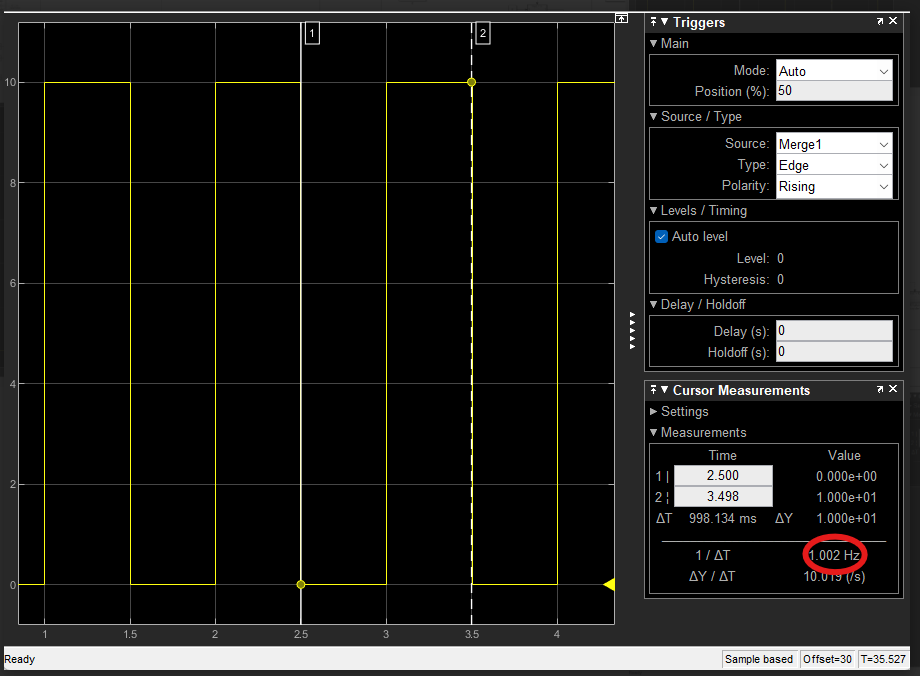Collapse the Main section
920x676 pixels.
(654, 43)
